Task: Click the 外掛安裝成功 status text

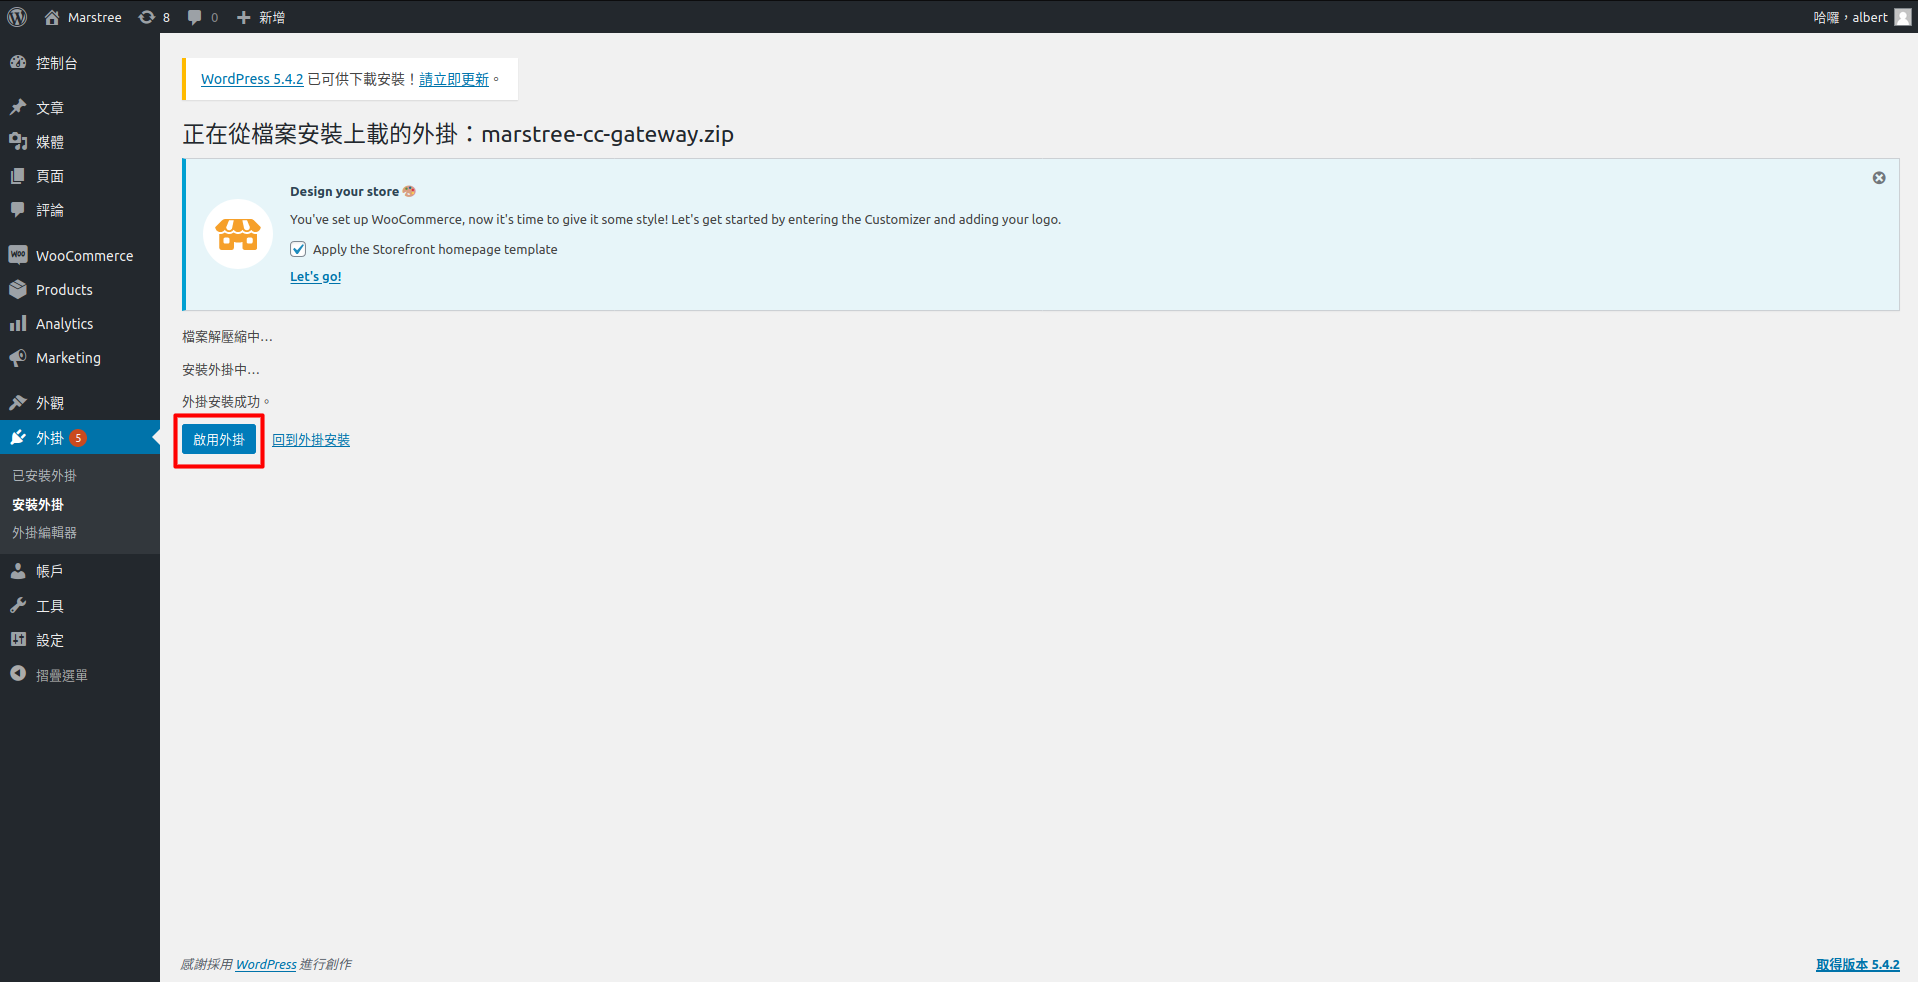Action: tap(225, 402)
